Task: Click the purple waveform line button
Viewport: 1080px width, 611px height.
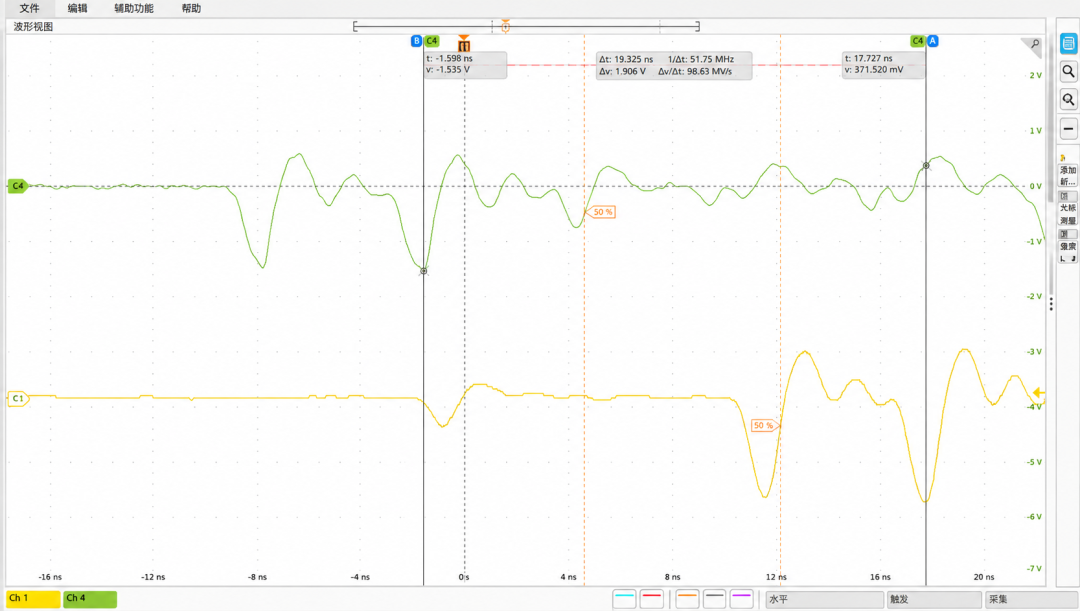Action: click(x=742, y=599)
